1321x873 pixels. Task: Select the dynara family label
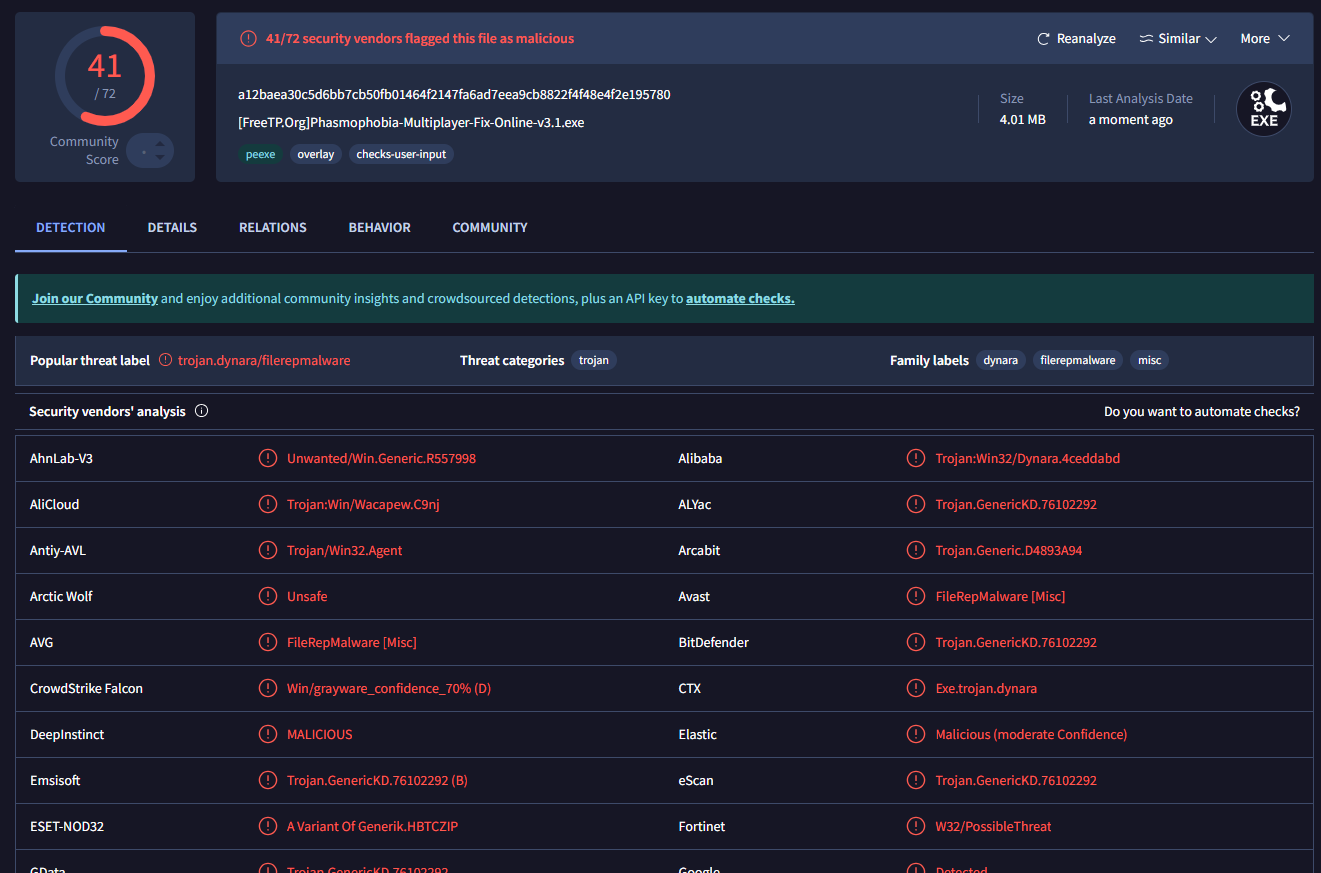[1001, 360]
